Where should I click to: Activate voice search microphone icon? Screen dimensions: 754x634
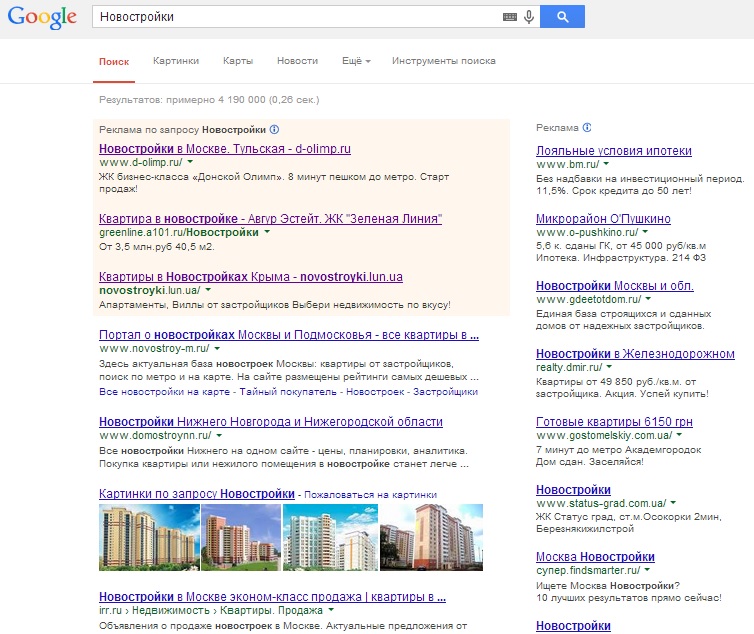529,17
